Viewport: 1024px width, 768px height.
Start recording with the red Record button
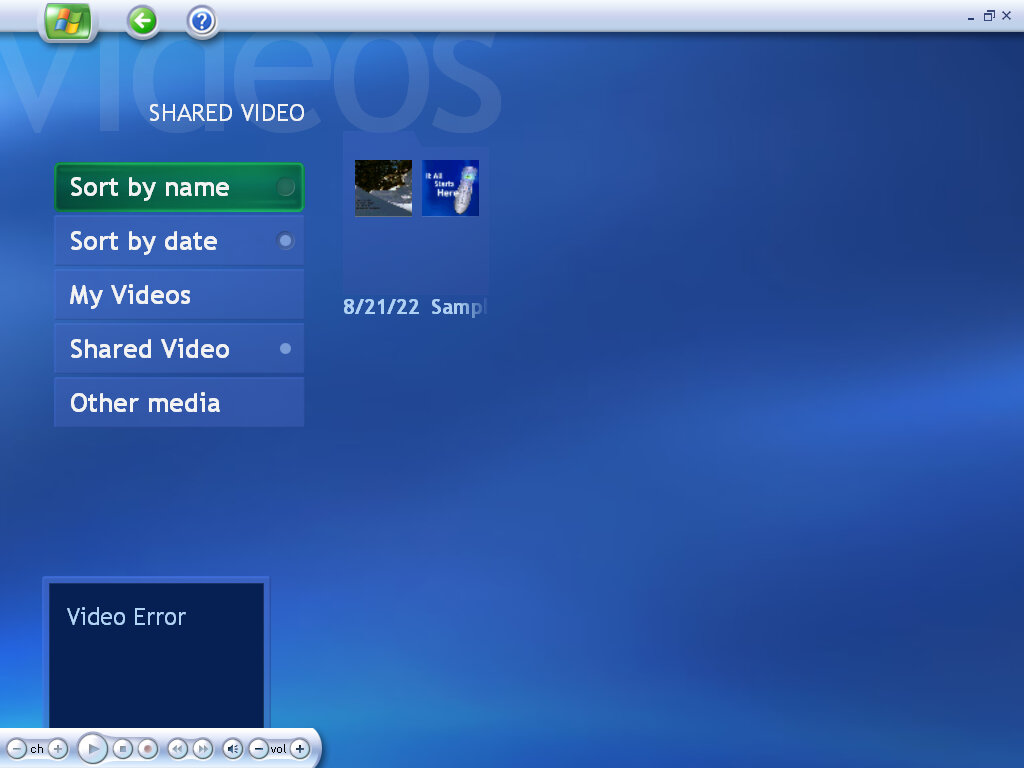point(147,748)
